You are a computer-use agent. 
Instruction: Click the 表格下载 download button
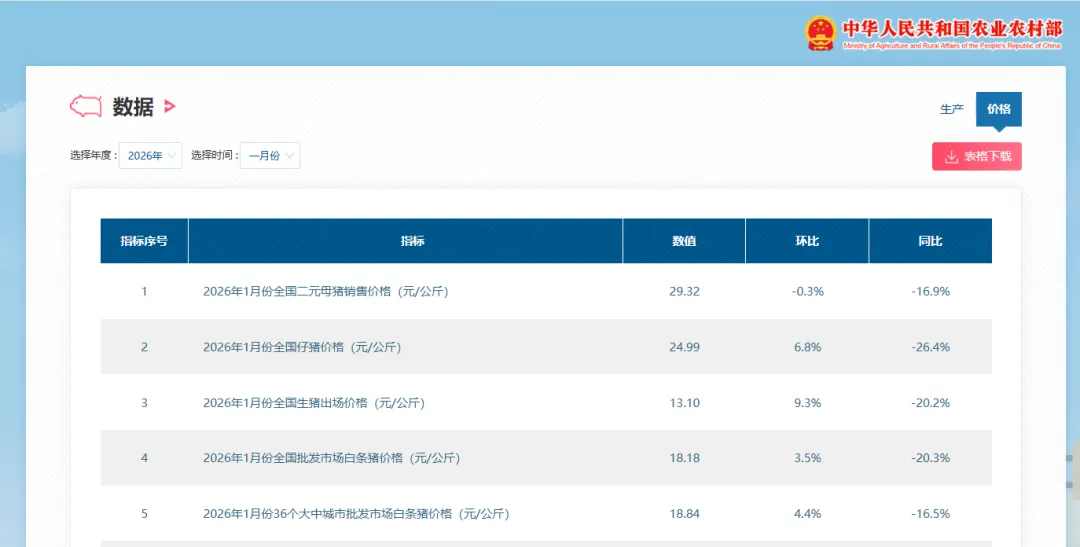point(977,156)
